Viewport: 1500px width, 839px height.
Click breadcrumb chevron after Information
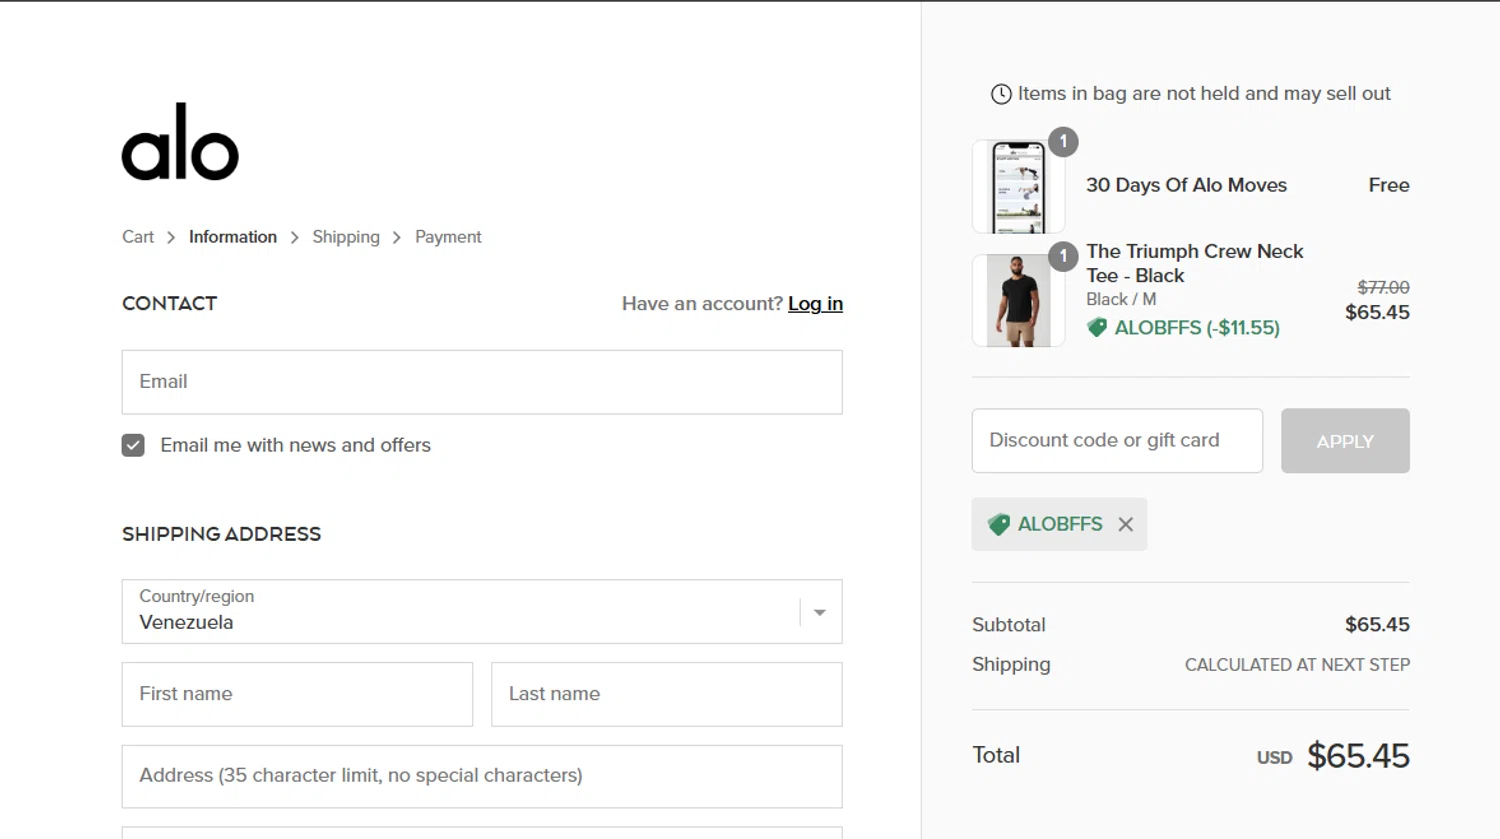(294, 238)
